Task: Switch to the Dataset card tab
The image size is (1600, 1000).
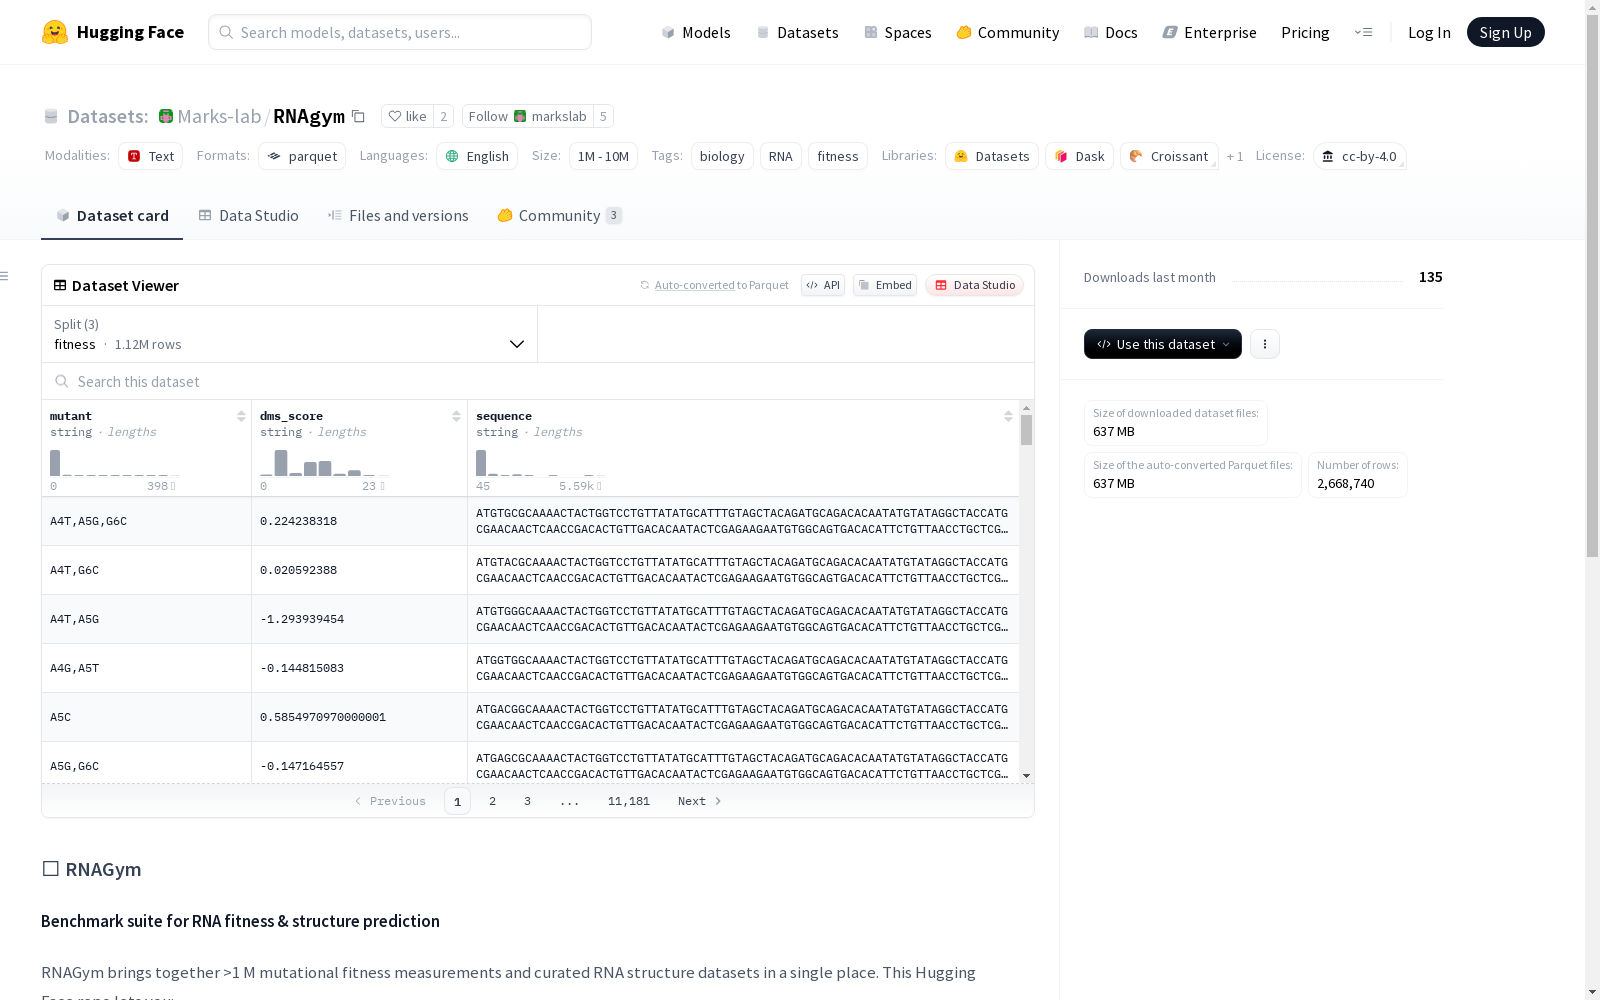Action: [112, 215]
